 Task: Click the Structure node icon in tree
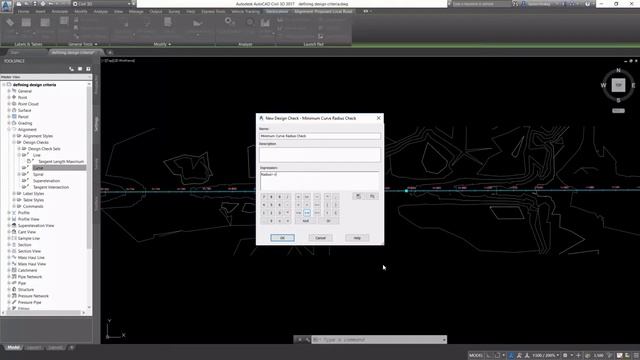coord(14,289)
